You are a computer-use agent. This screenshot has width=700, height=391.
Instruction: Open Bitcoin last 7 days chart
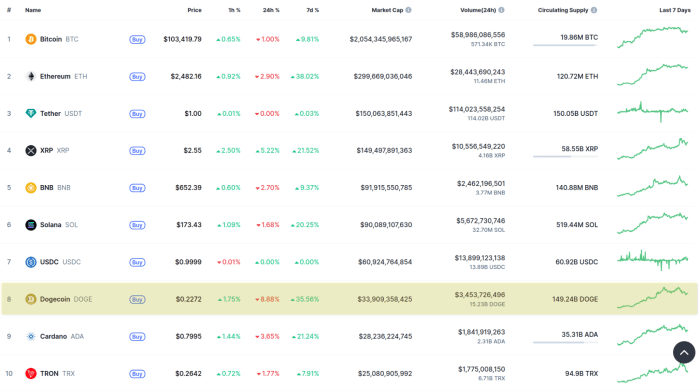[x=653, y=37]
